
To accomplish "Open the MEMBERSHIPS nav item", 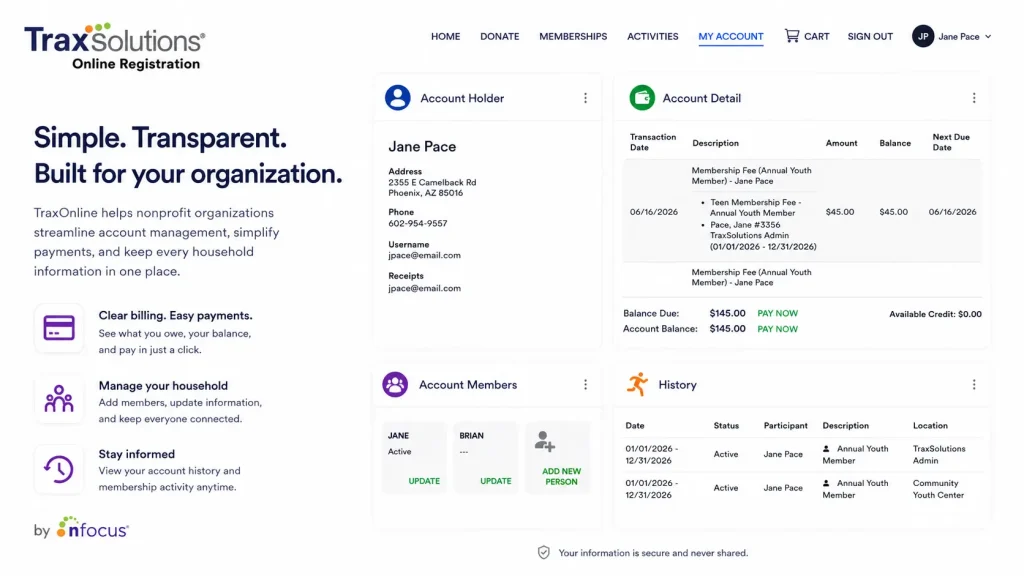I will [x=573, y=37].
